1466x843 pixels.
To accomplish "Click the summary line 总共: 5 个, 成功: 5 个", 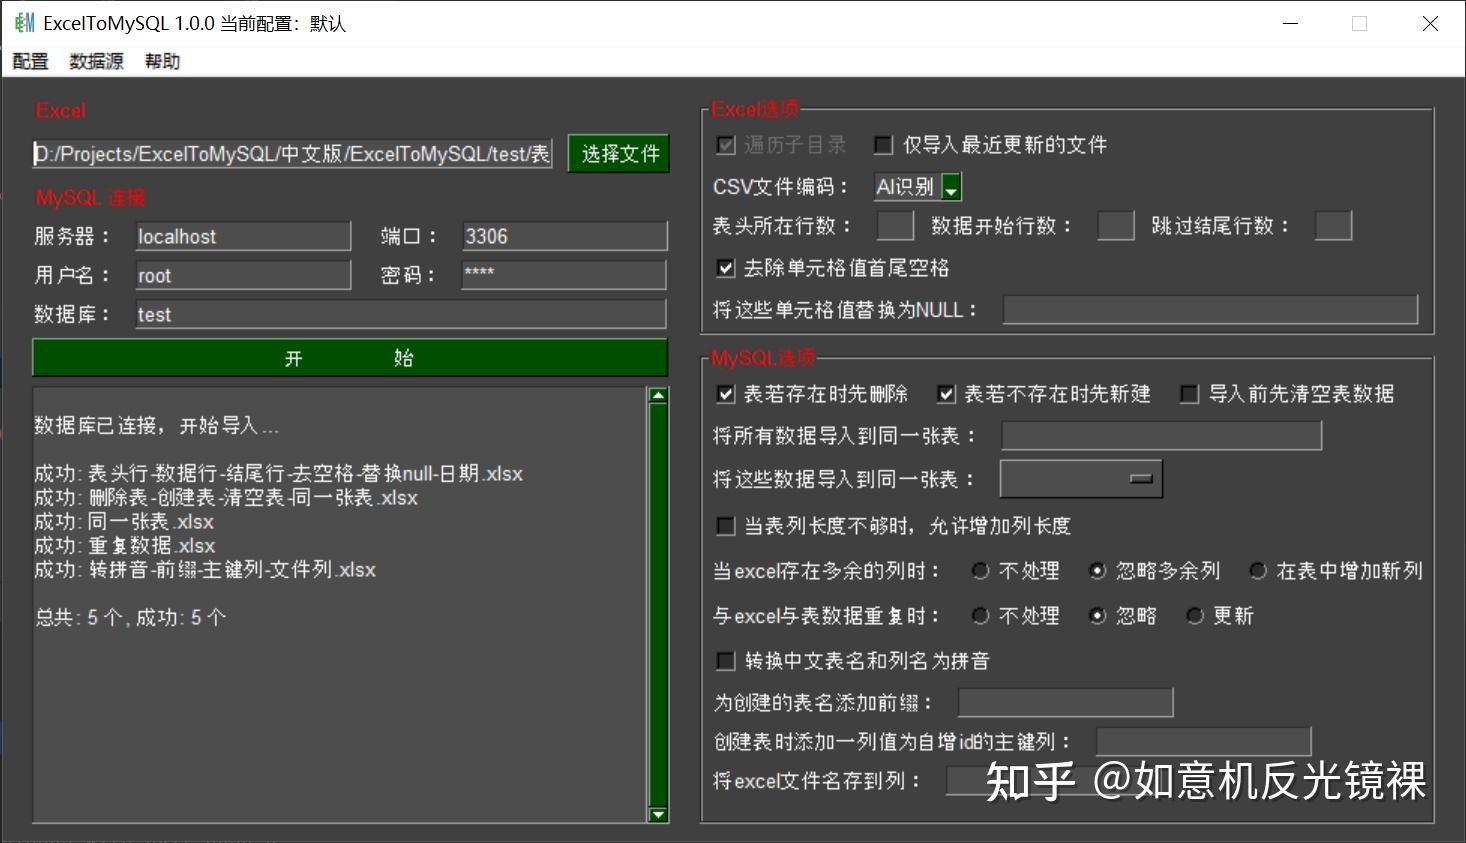I will tap(130, 618).
